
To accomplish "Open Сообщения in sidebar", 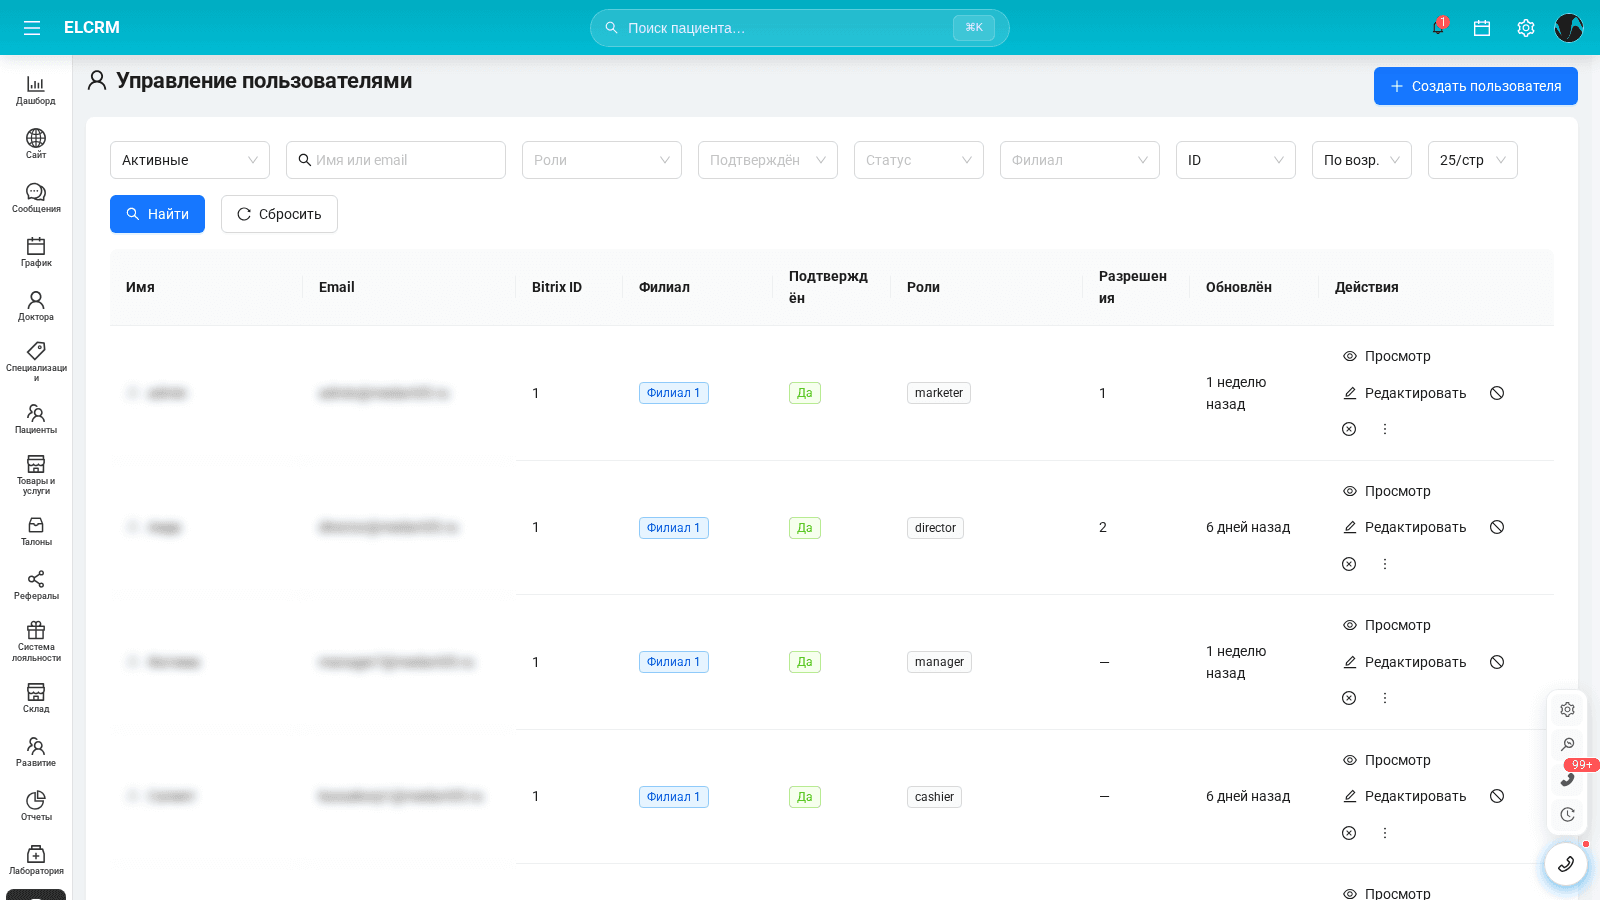I will tap(36, 198).
